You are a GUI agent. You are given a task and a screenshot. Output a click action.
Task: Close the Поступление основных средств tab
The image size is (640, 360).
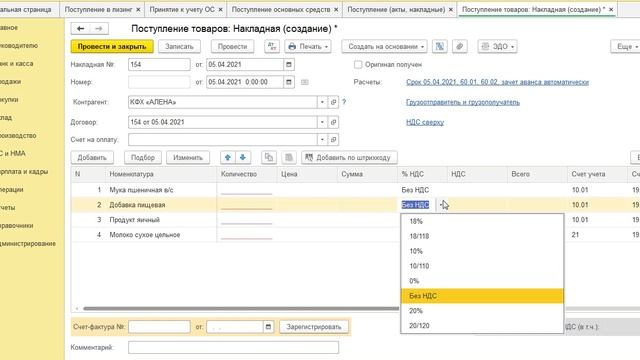pyautogui.click(x=336, y=9)
